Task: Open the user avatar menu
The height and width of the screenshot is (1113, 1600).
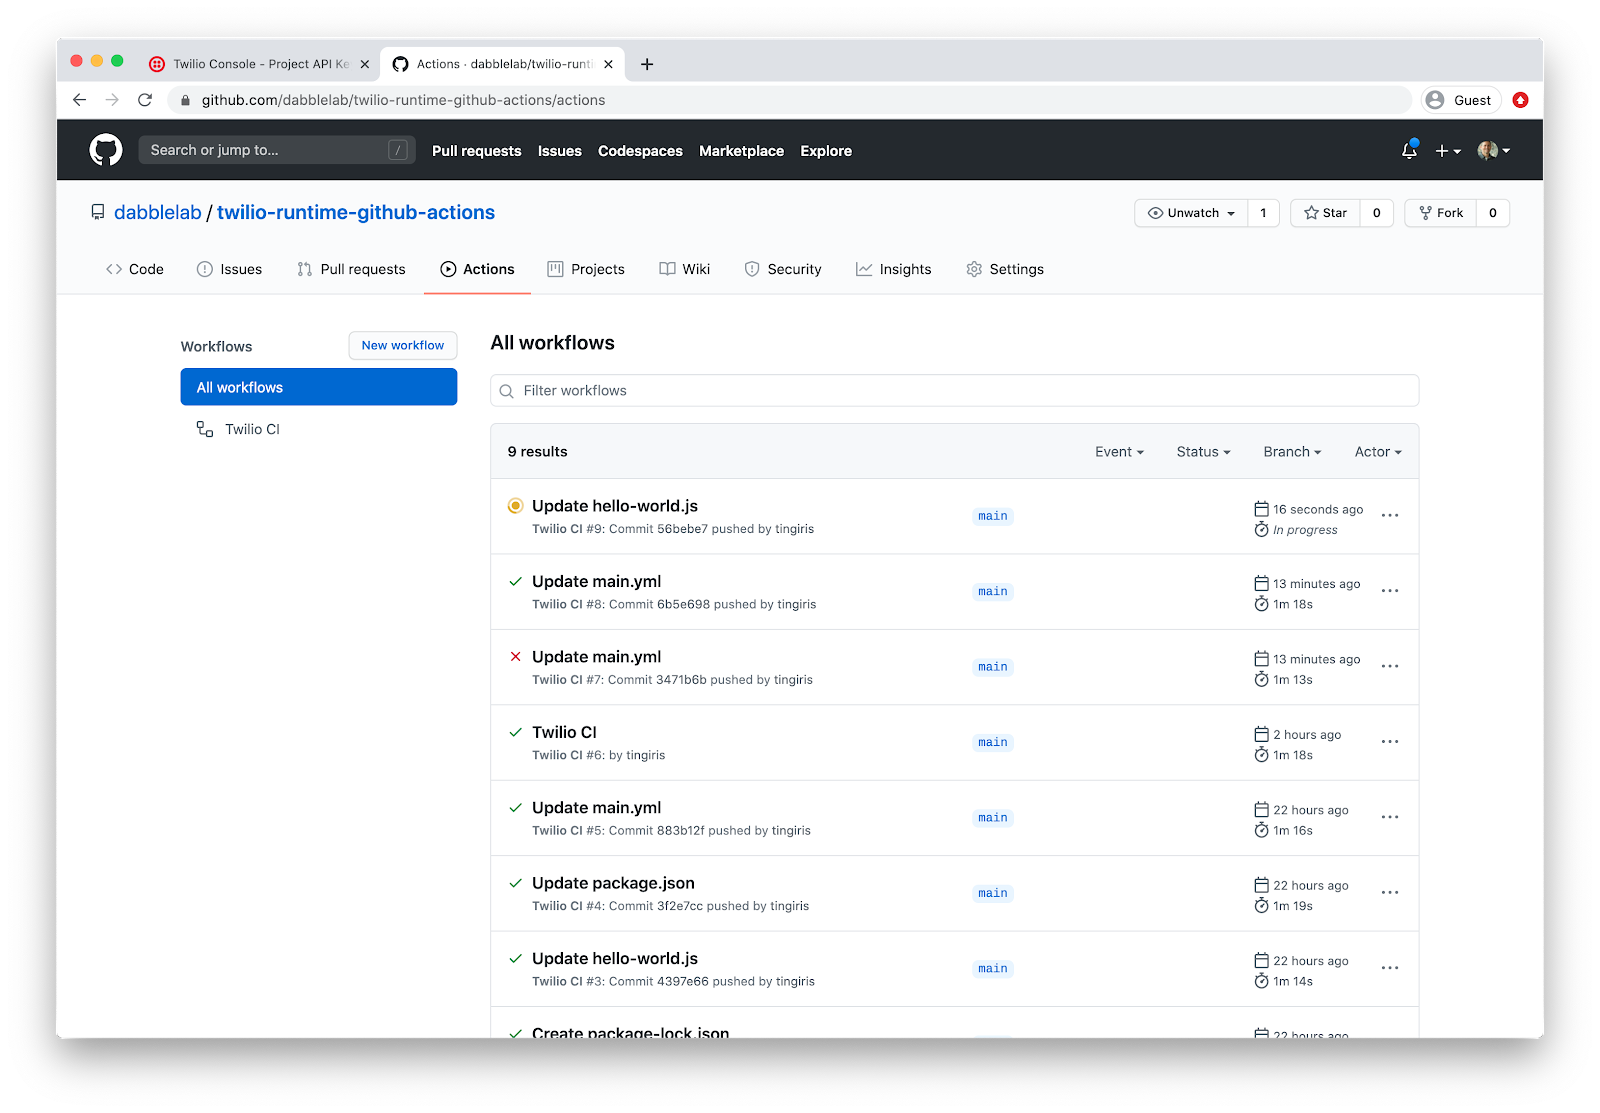Action: click(x=1493, y=151)
